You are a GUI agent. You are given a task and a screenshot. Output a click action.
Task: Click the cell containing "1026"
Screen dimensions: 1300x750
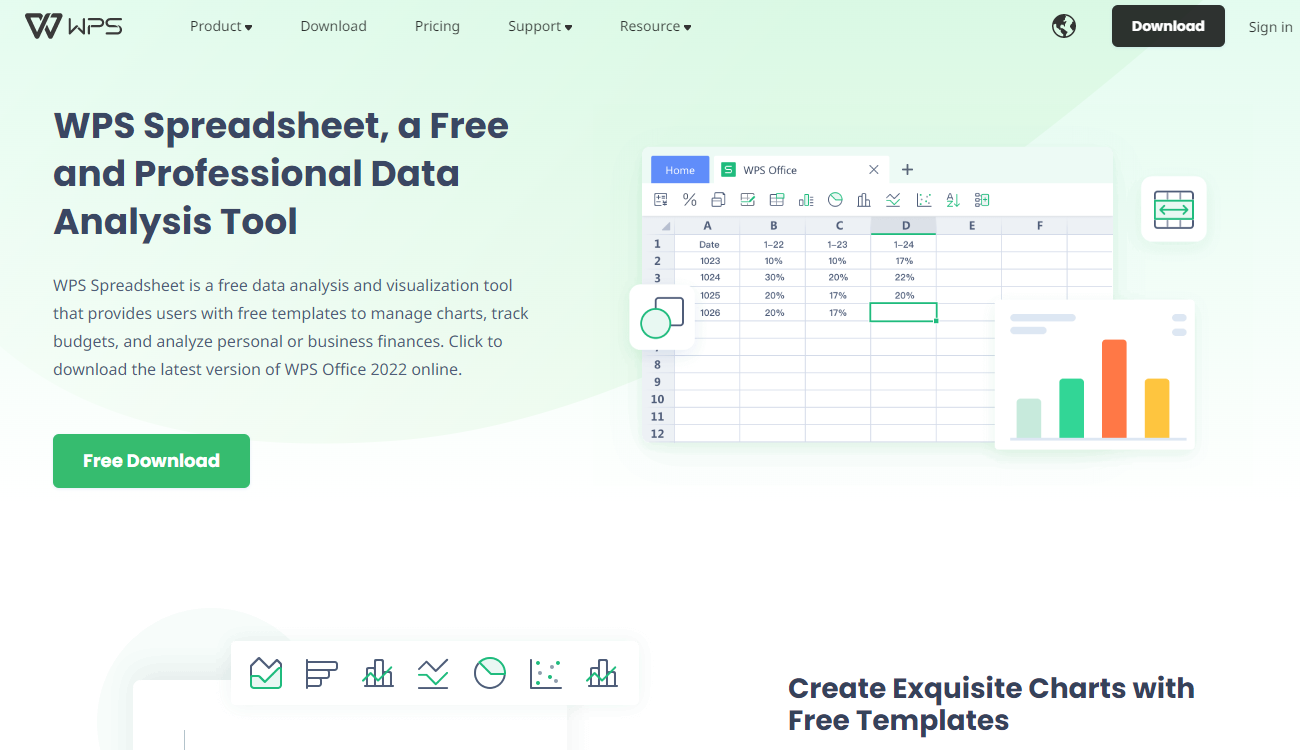(708, 313)
